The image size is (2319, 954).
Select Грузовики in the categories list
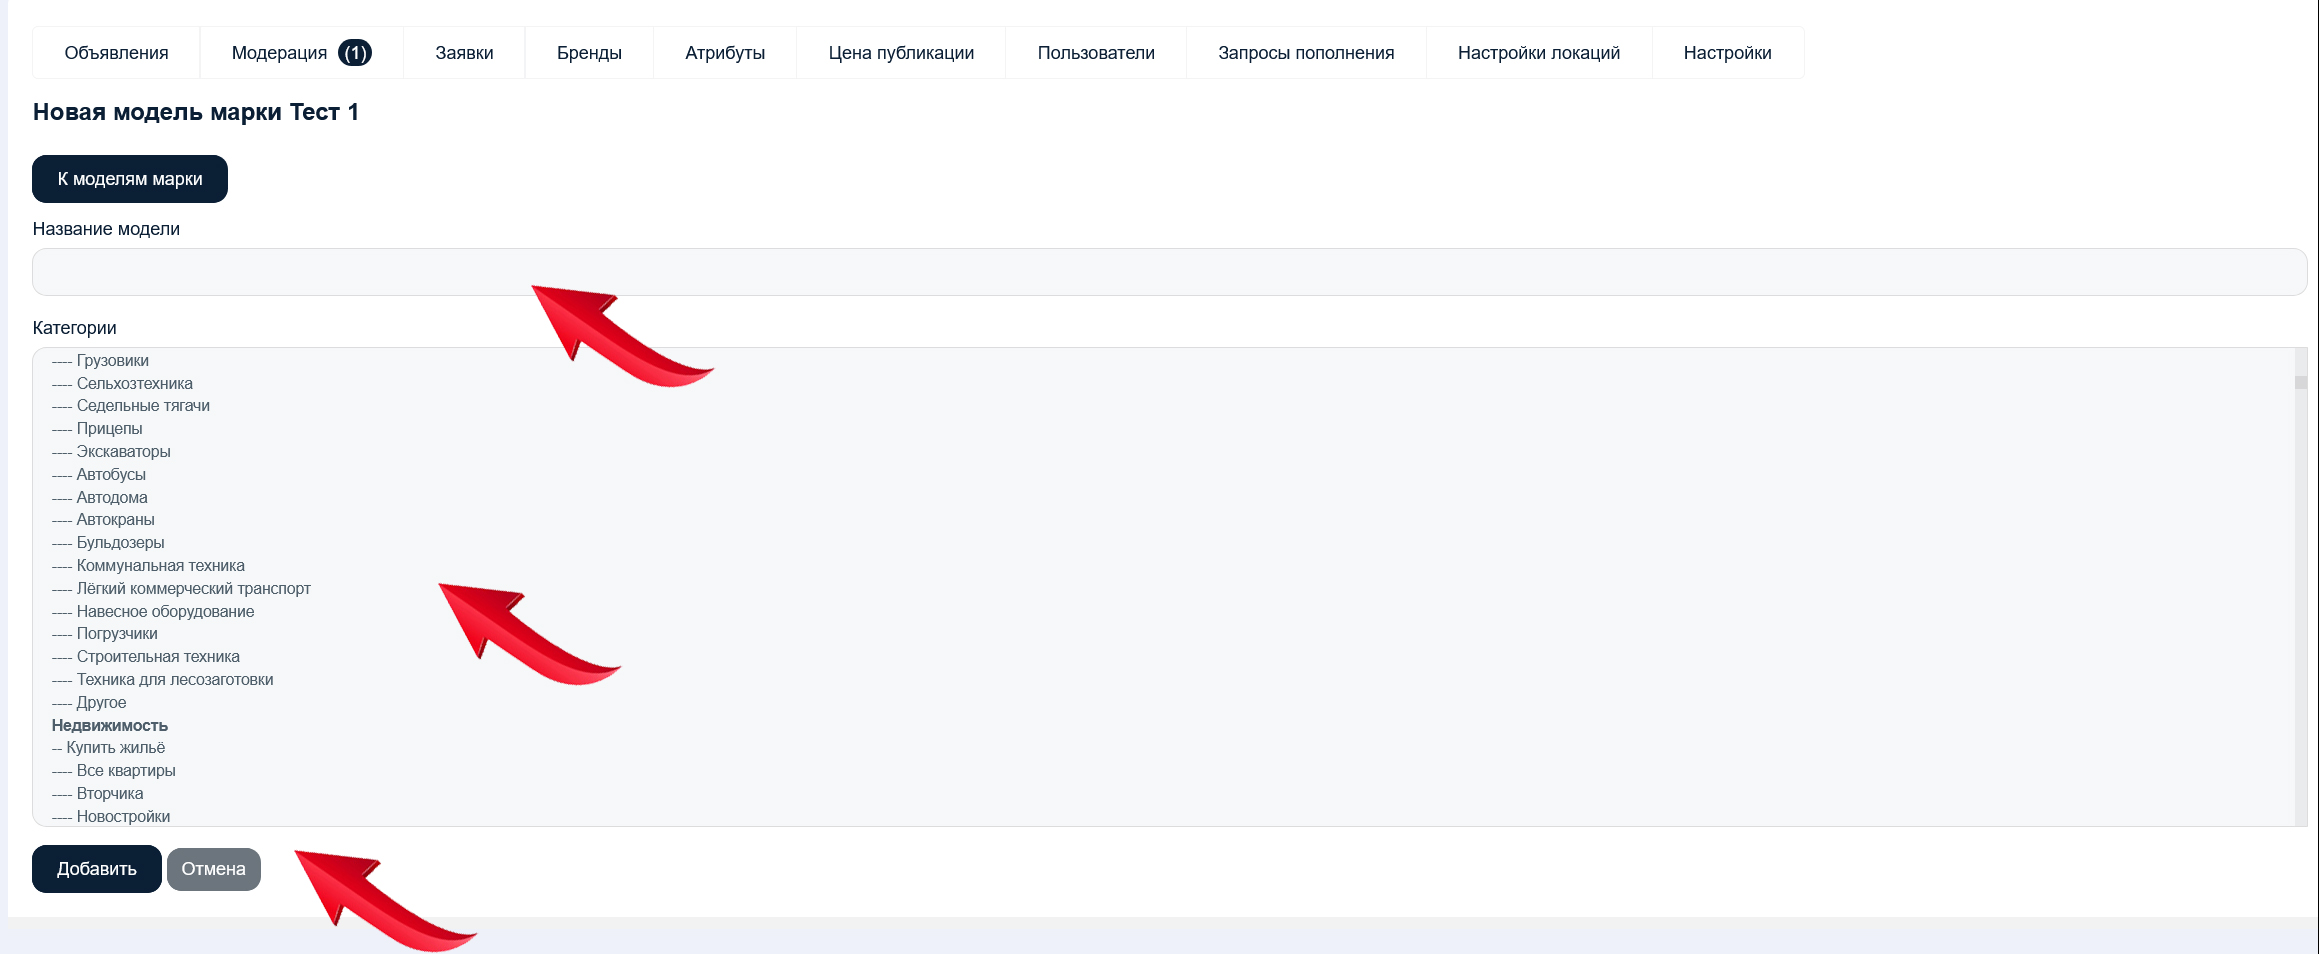[x=112, y=361]
